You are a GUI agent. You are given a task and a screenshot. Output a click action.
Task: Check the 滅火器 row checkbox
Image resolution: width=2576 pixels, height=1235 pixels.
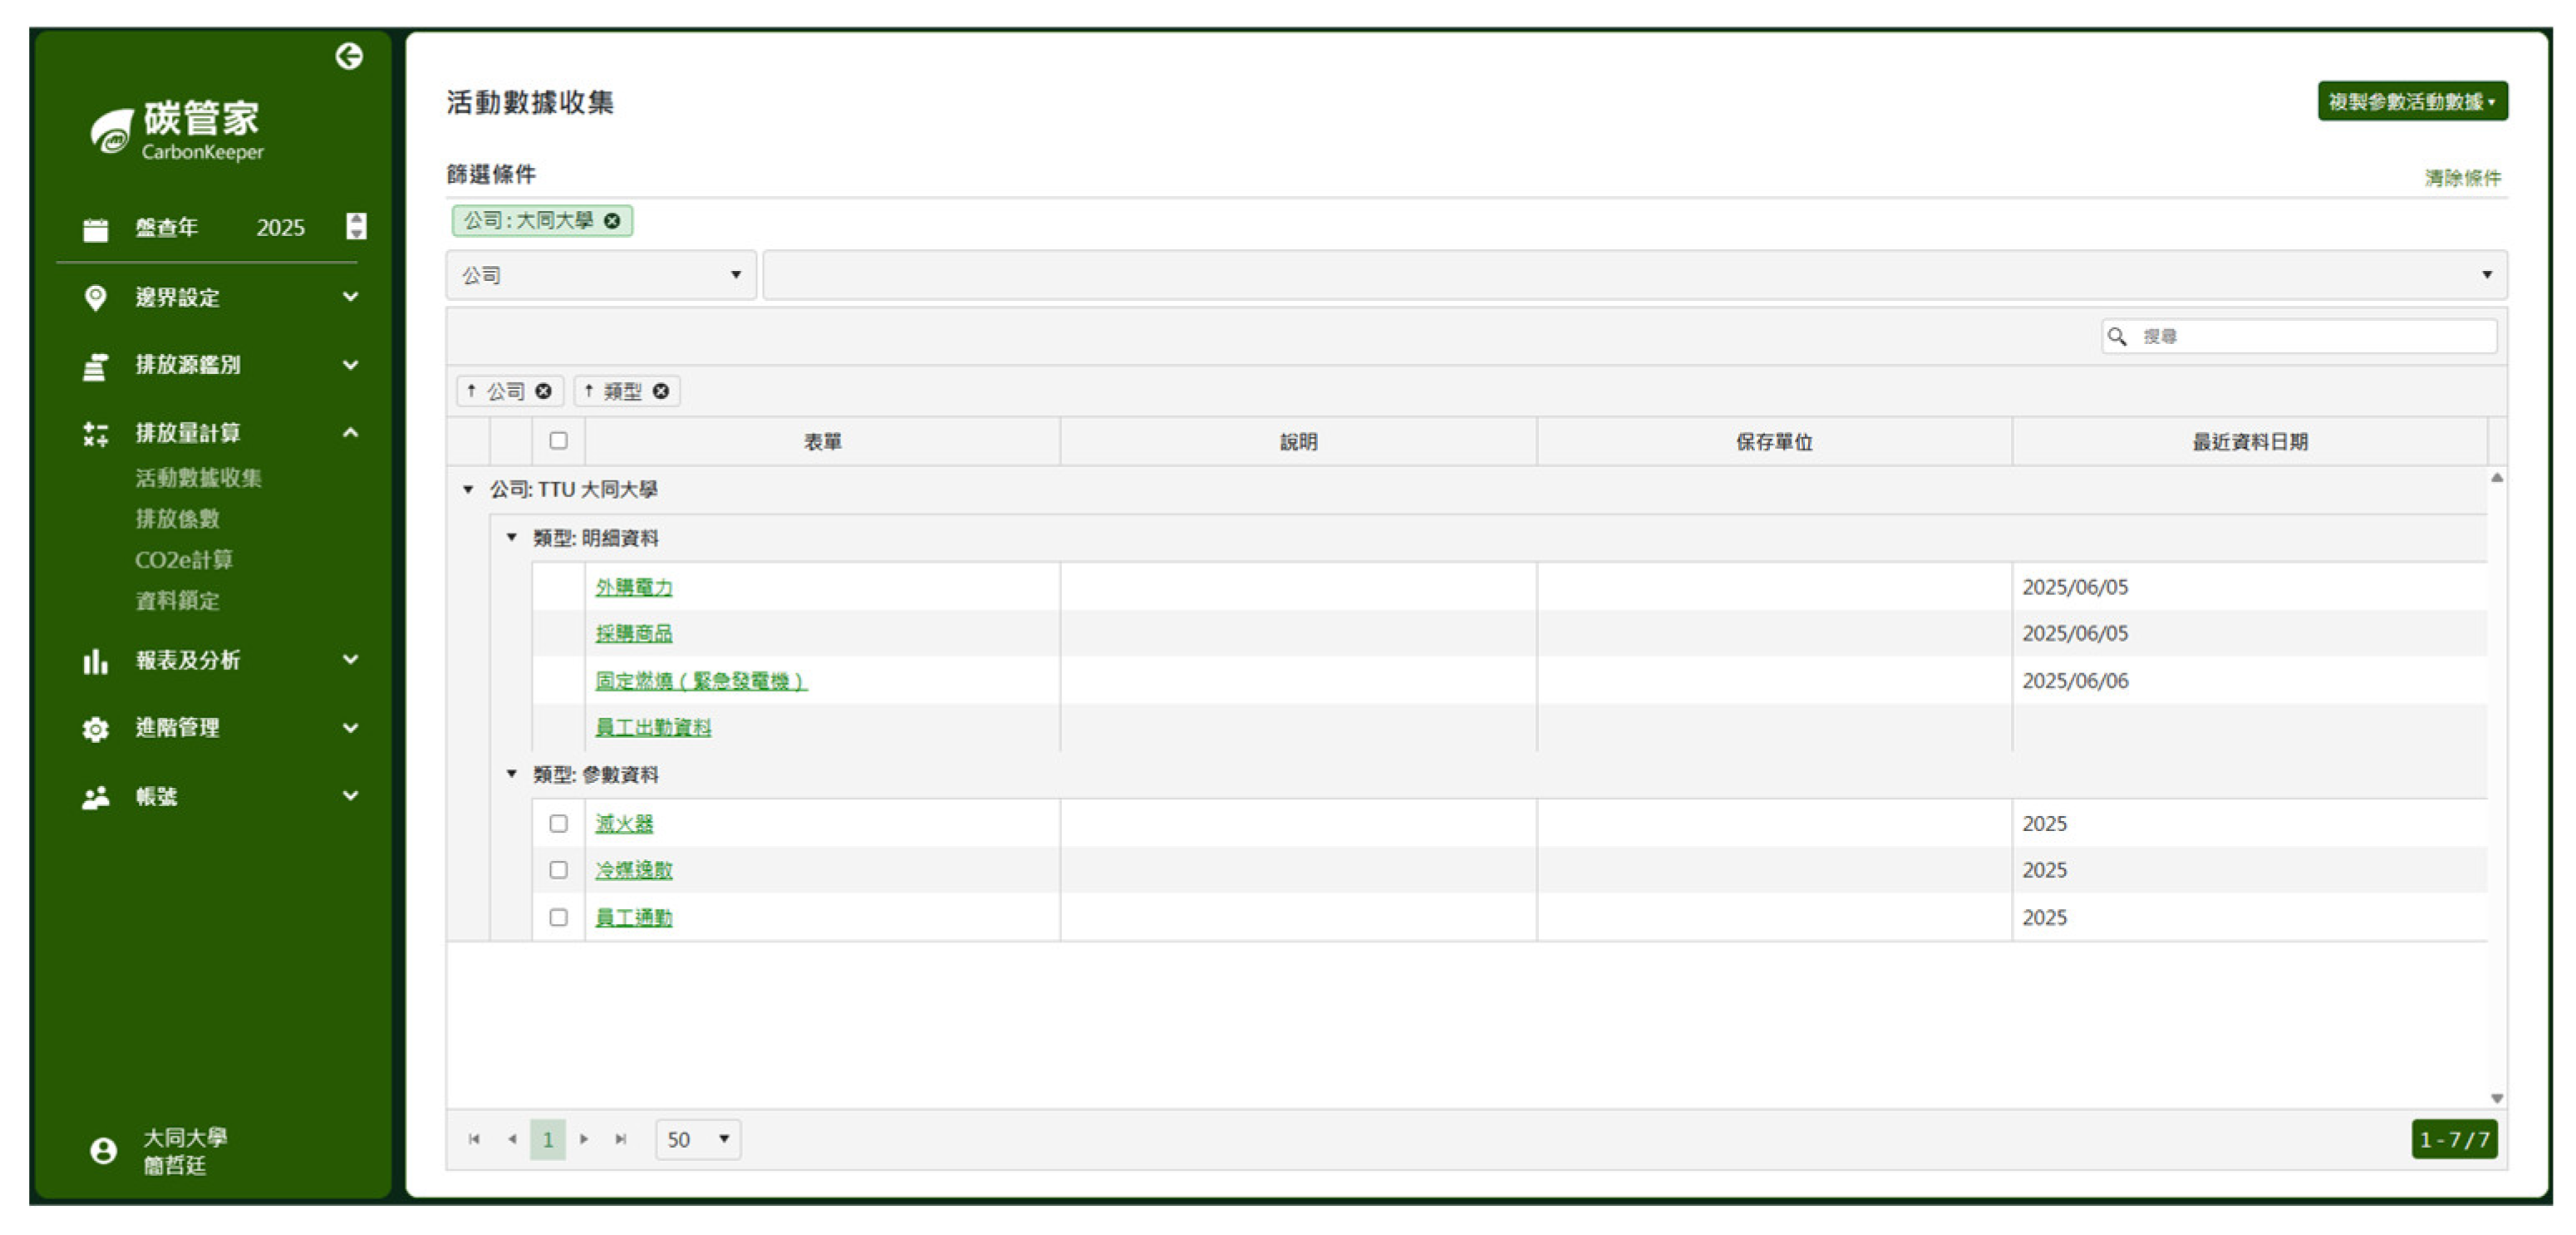pos(558,823)
